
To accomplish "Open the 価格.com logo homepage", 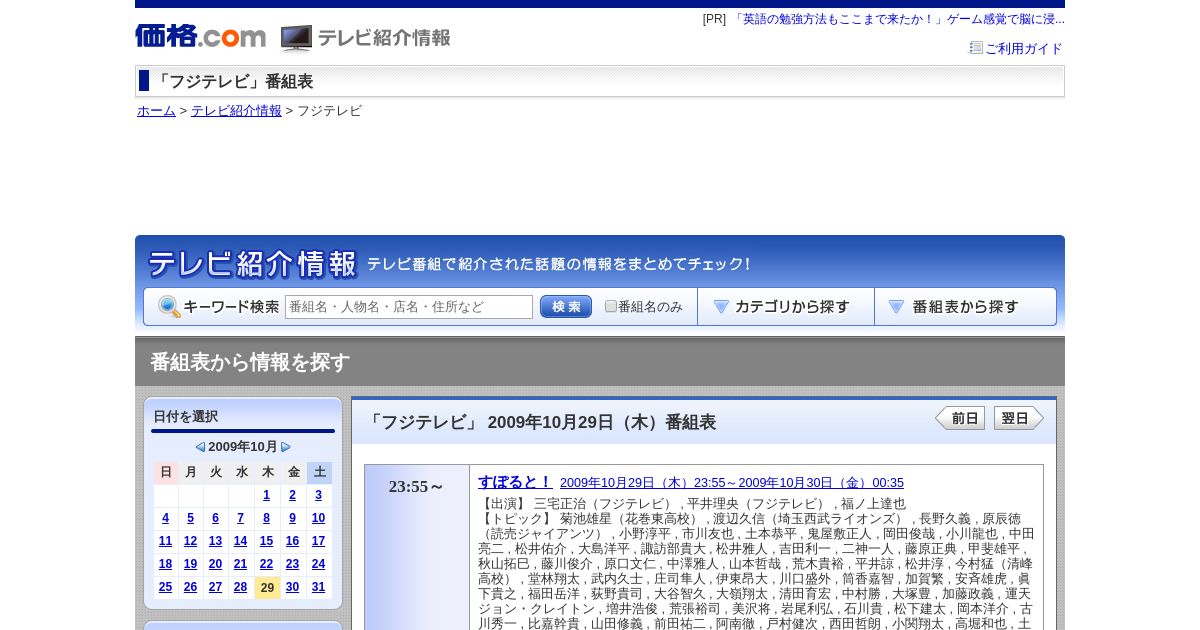I will tap(200, 36).
